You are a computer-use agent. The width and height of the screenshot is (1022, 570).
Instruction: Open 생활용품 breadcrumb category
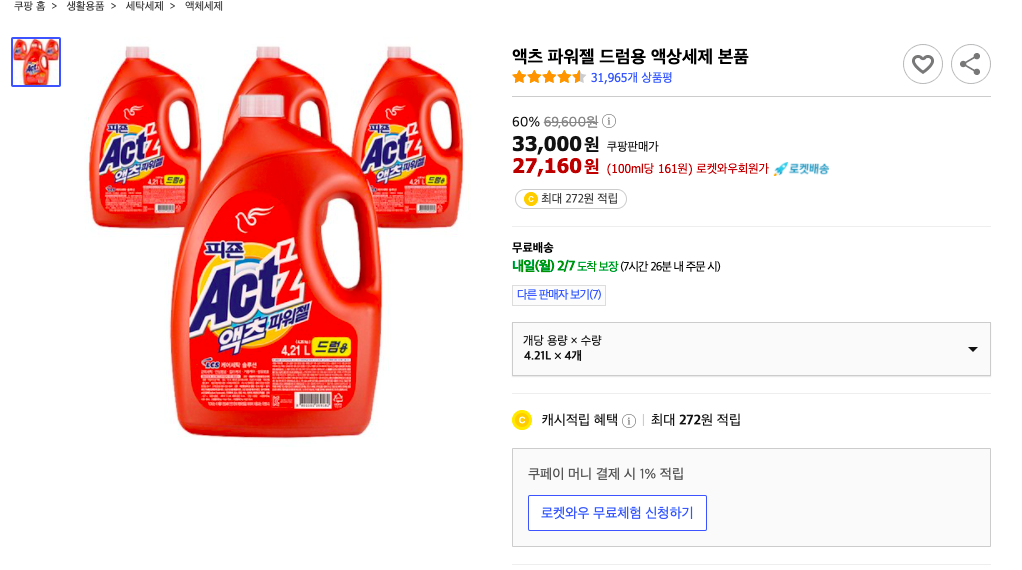pos(85,6)
